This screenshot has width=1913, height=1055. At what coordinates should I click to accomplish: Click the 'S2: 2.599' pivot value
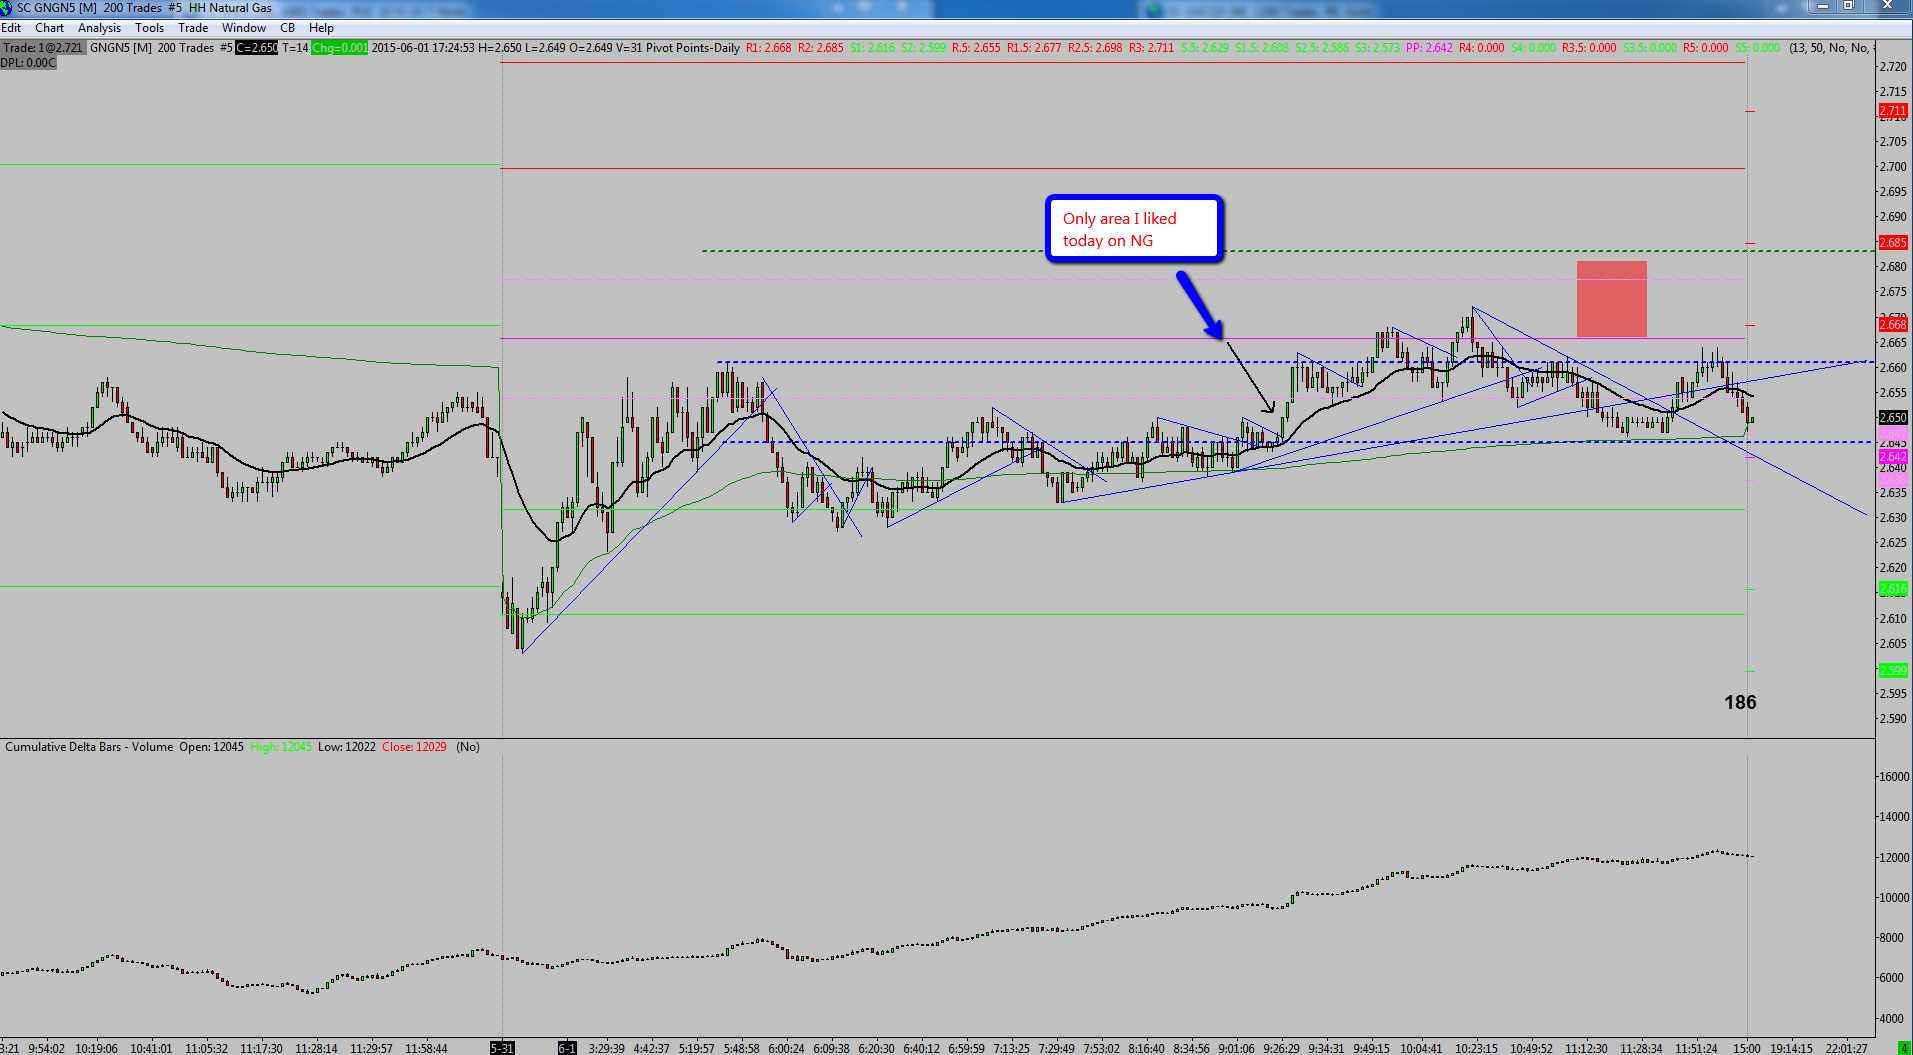point(923,48)
